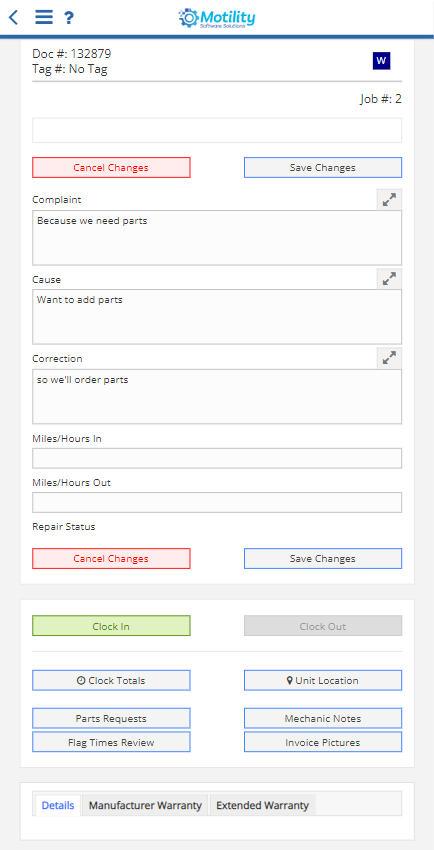Image resolution: width=434 pixels, height=850 pixels.
Task: Expand the Correction text box
Action: (x=389, y=358)
